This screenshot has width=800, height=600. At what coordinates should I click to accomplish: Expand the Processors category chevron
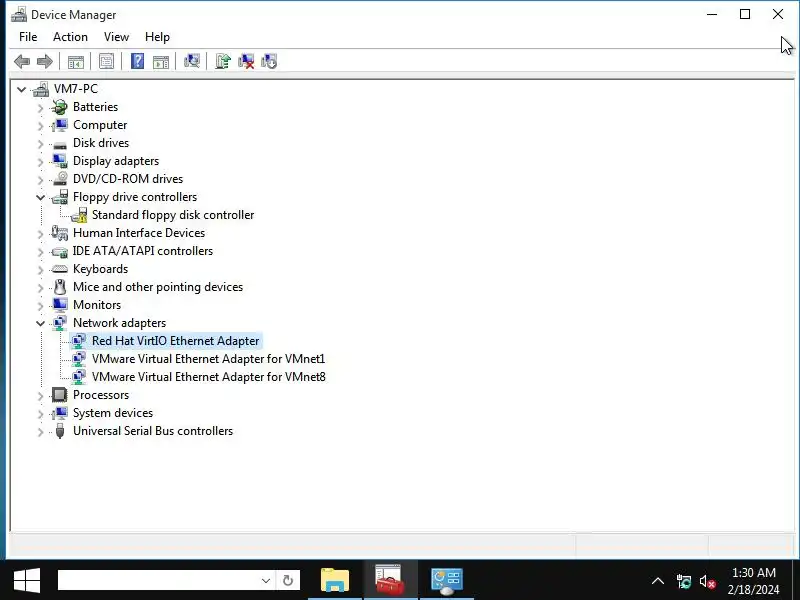(40, 396)
